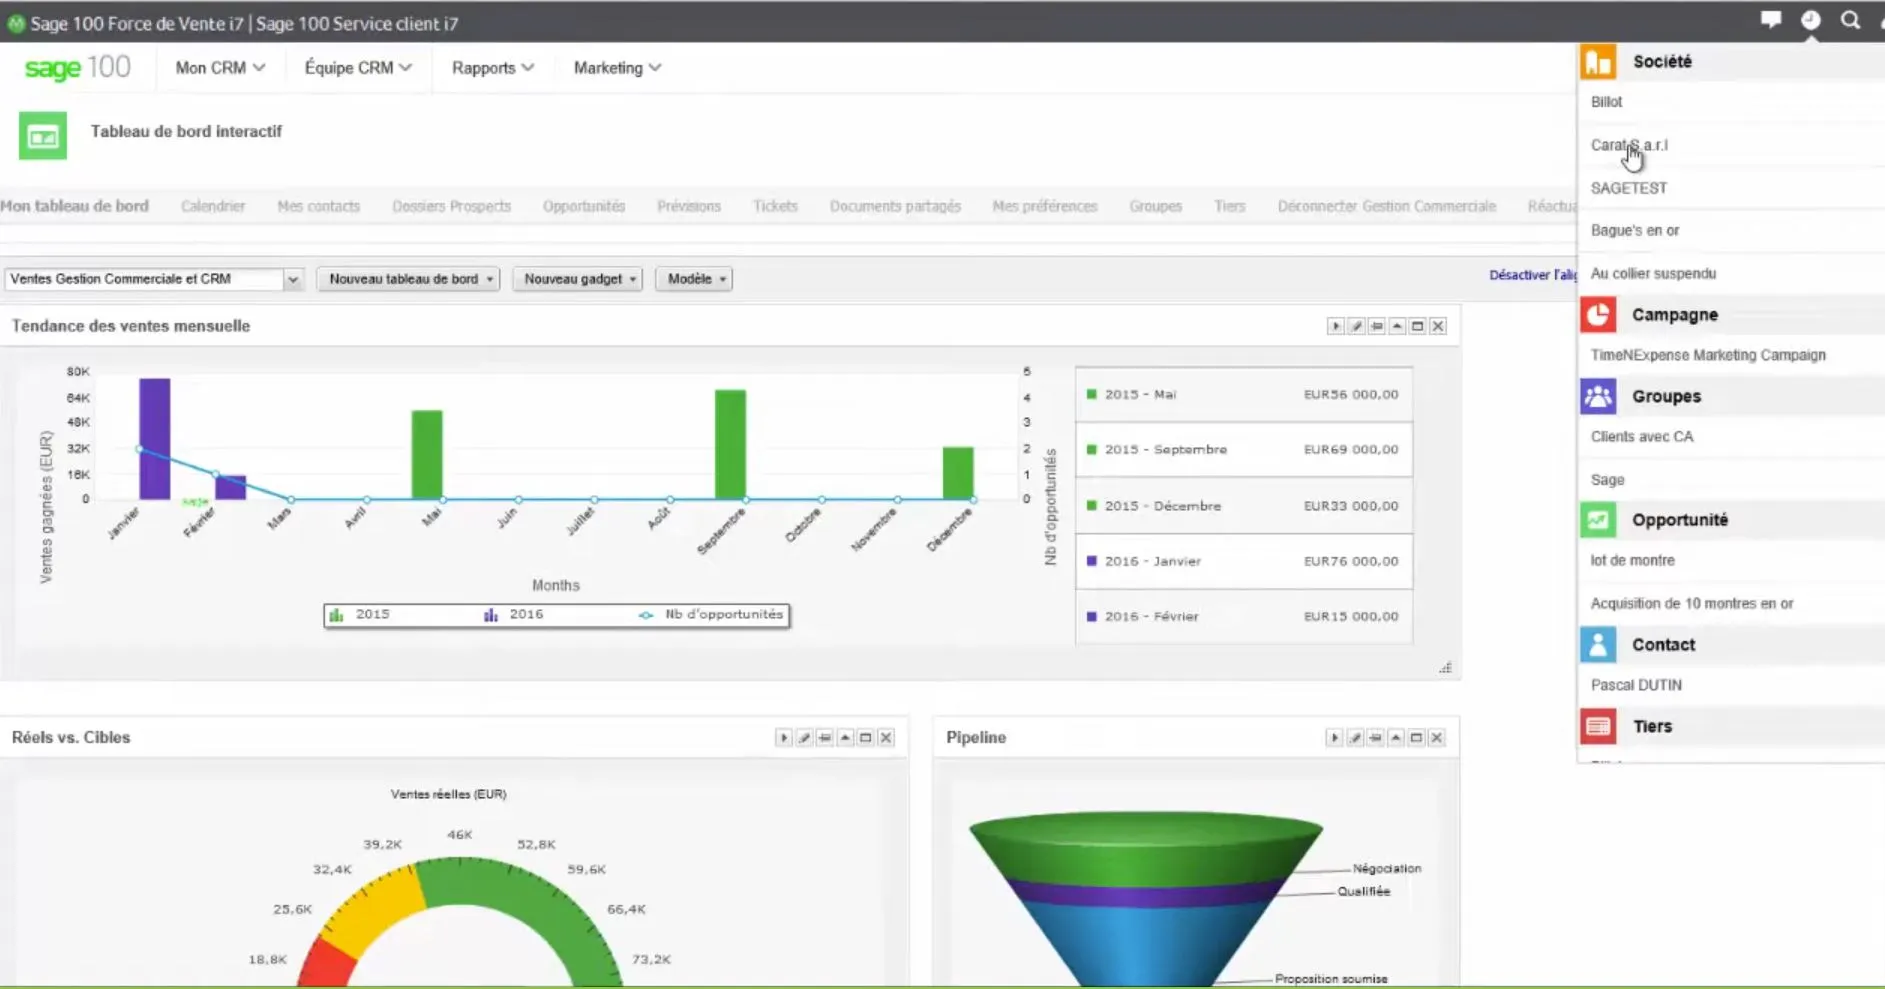This screenshot has width=1885, height=989.
Task: Click the red Campagne pie icon
Action: coord(1598,314)
